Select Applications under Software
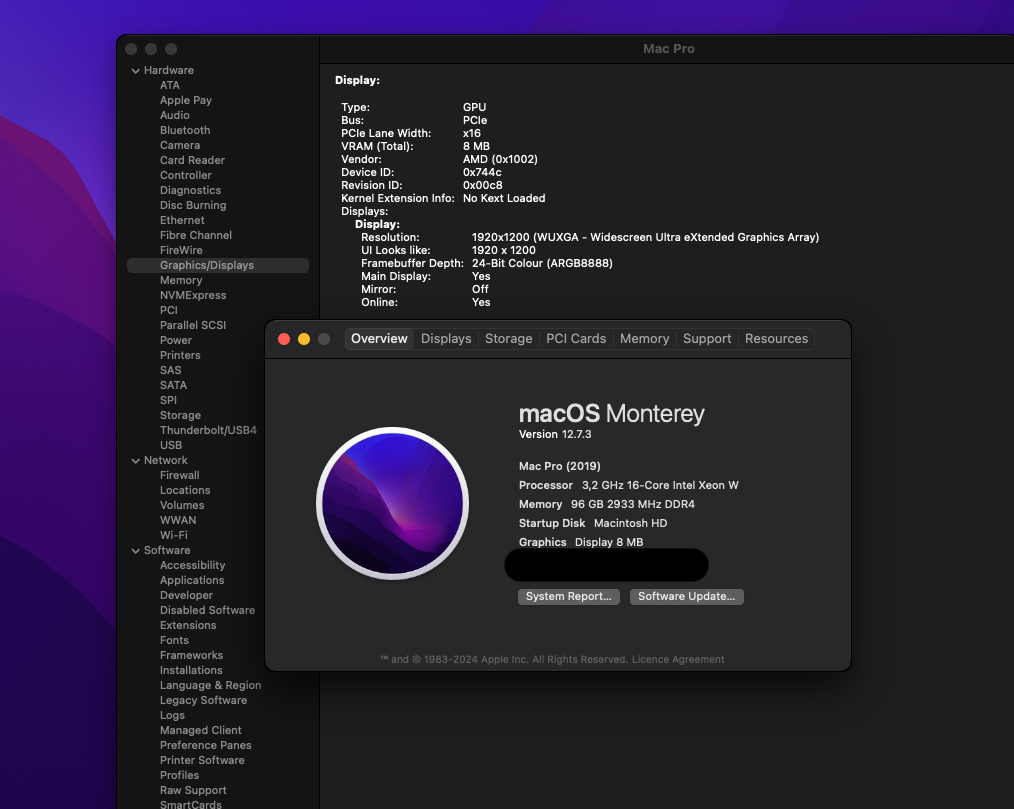This screenshot has height=809, width=1014. 192,580
